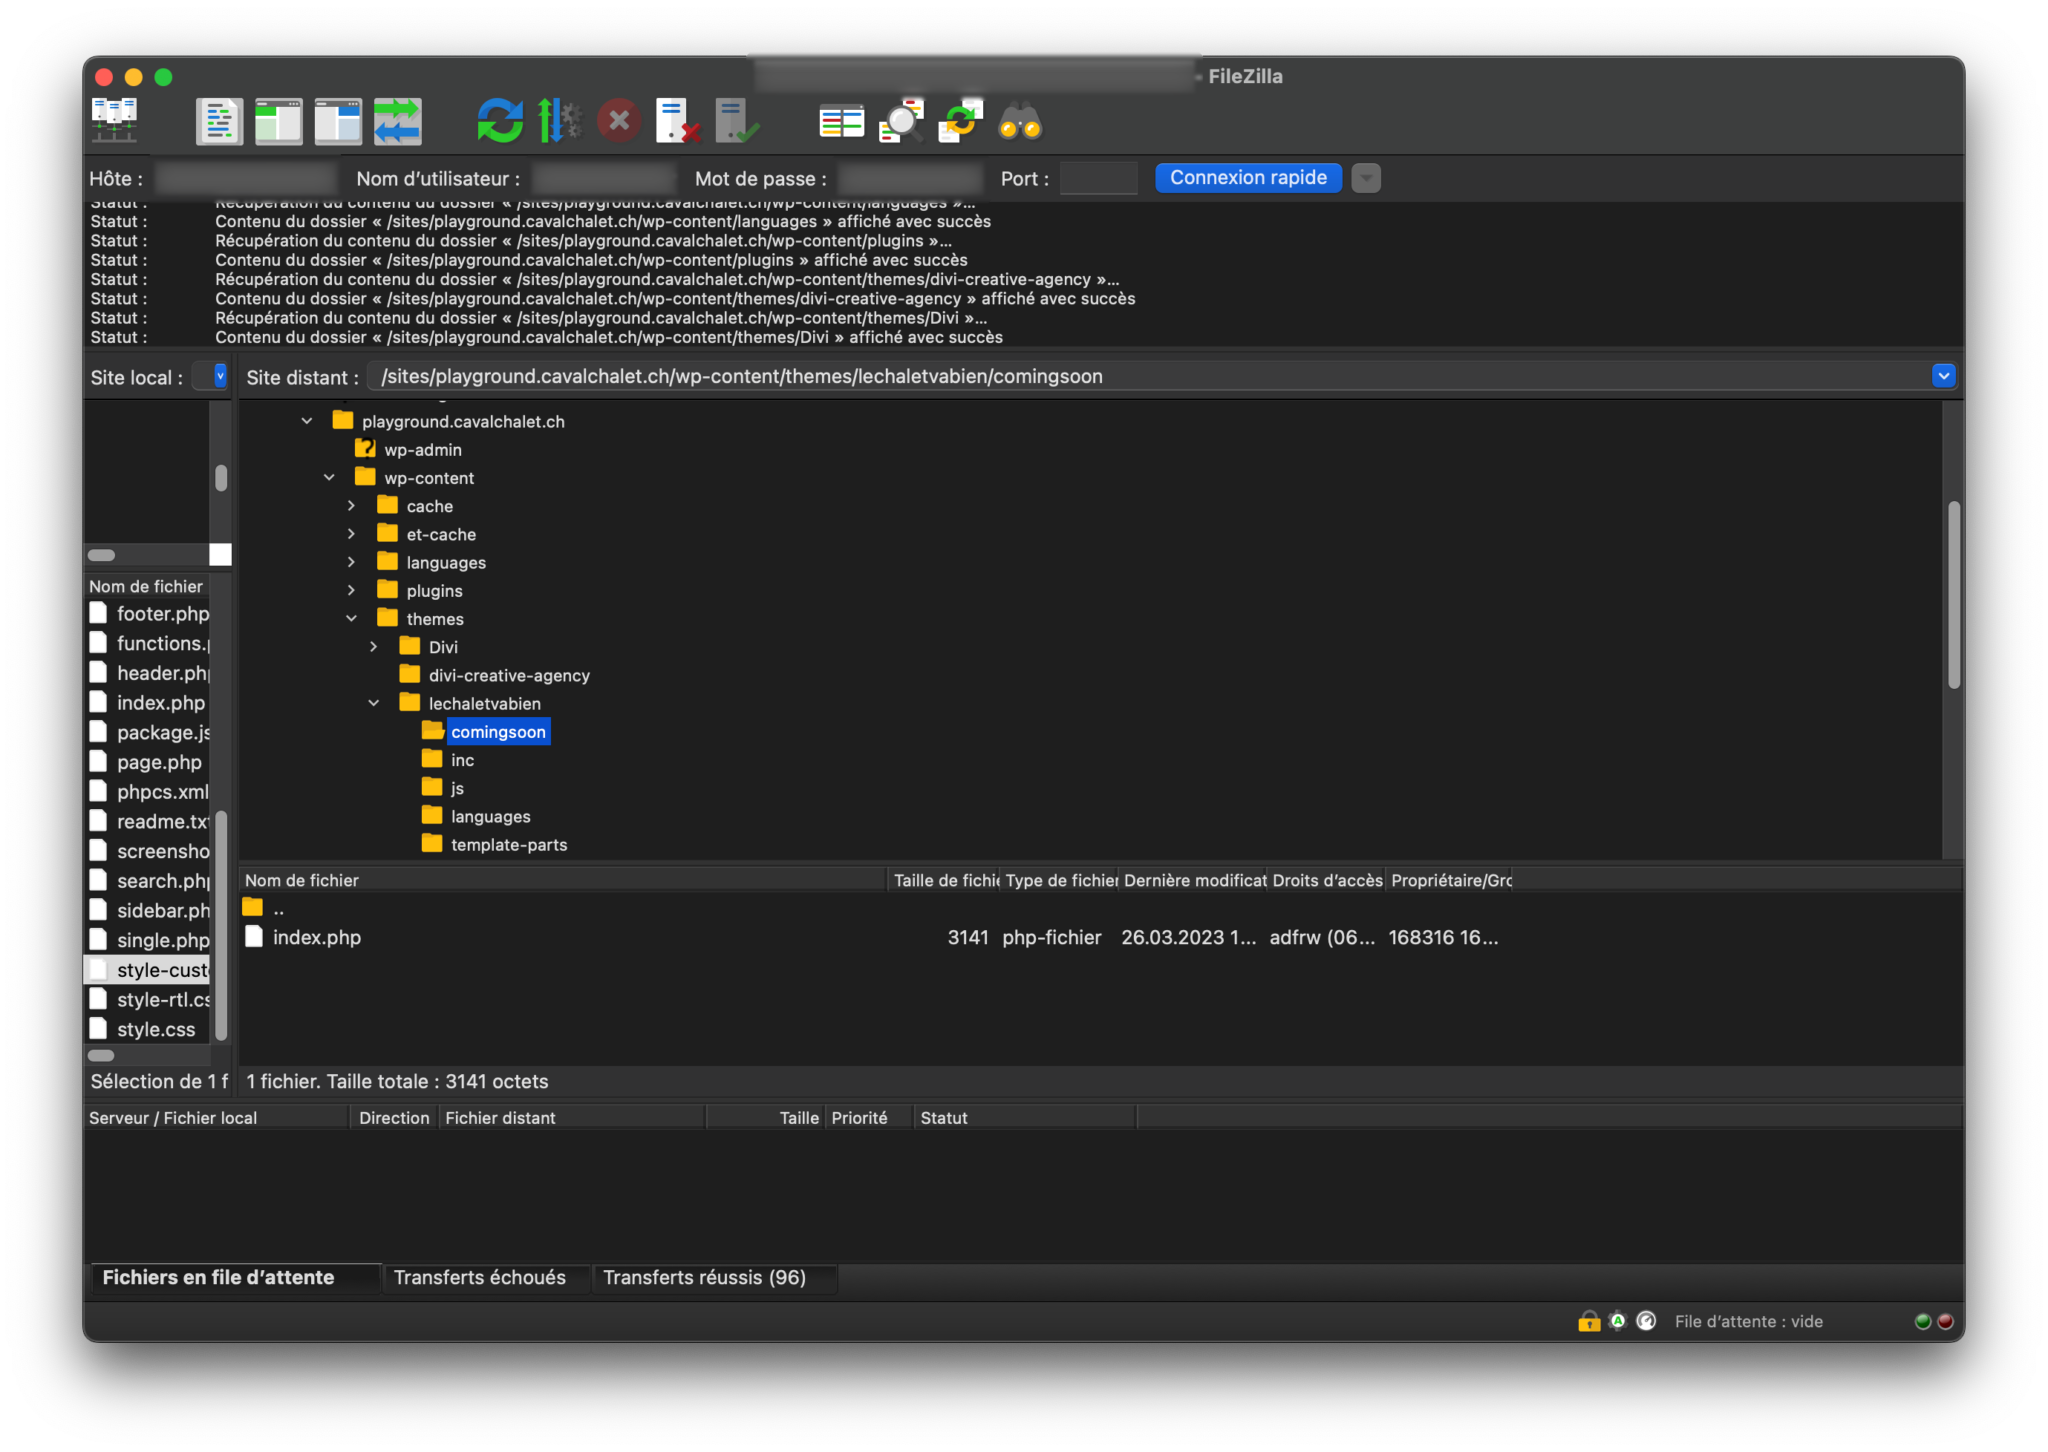
Task: Toggle message log display icon
Action: click(x=219, y=121)
